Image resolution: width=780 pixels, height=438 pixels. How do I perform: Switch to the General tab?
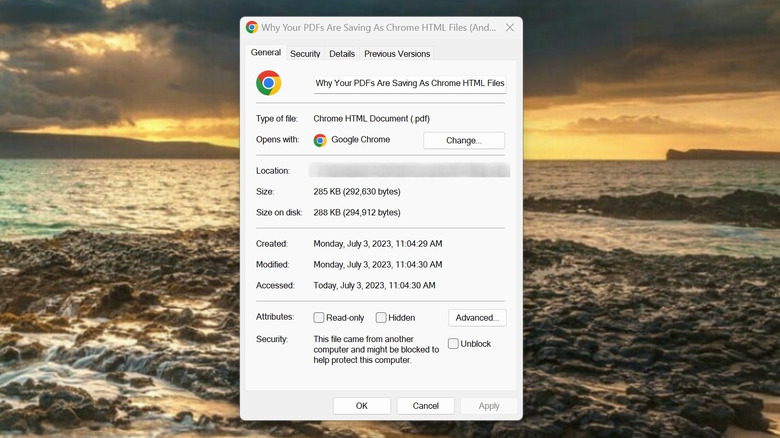click(x=266, y=53)
